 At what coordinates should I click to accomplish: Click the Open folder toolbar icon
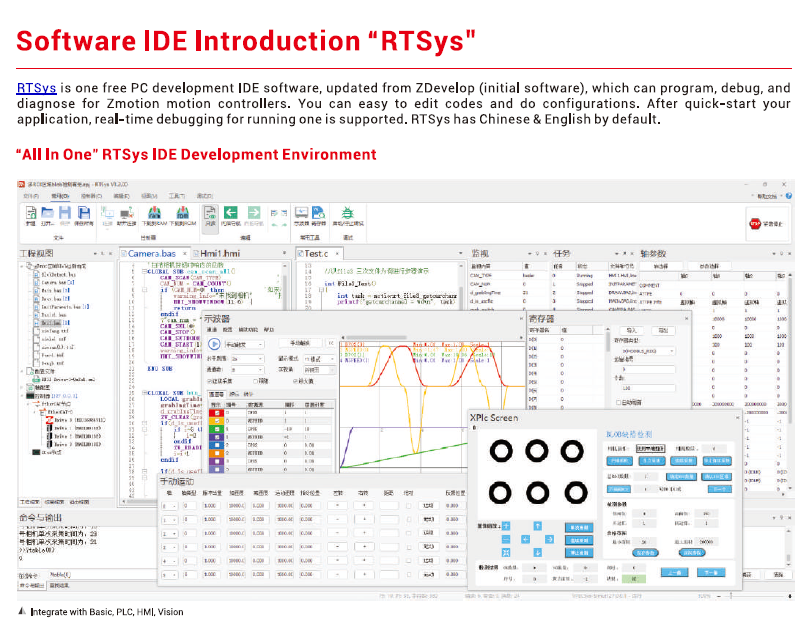48,213
